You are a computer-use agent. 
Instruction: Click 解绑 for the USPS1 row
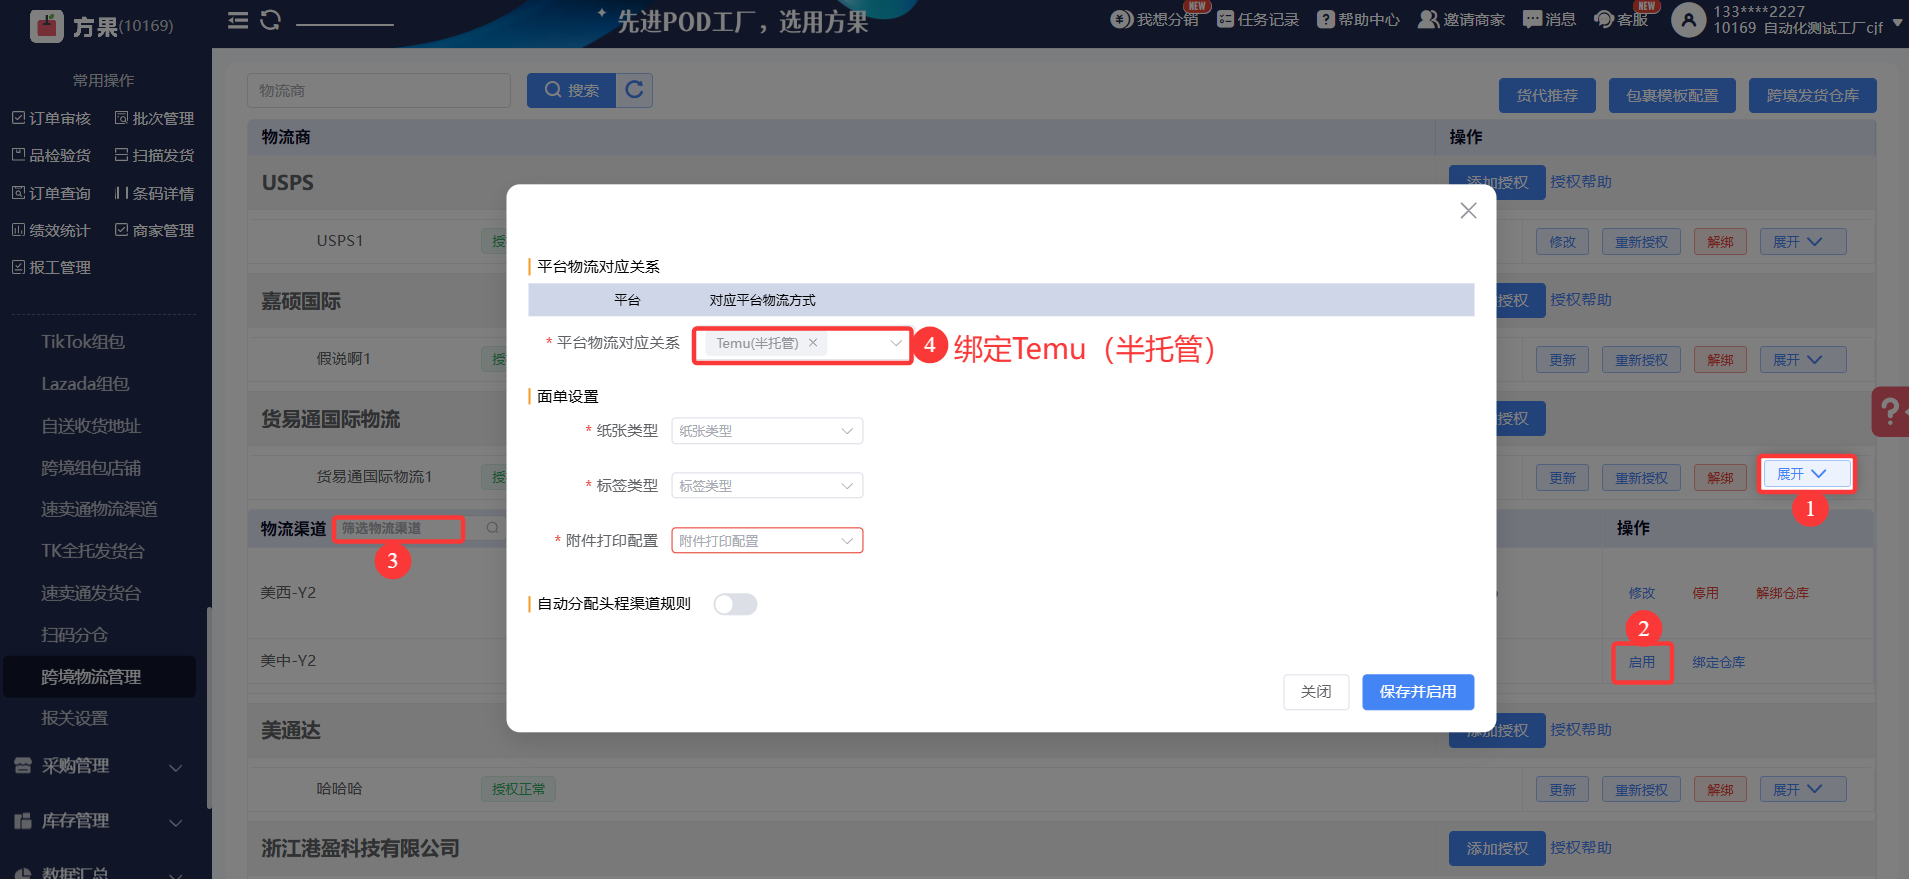pyautogui.click(x=1720, y=242)
